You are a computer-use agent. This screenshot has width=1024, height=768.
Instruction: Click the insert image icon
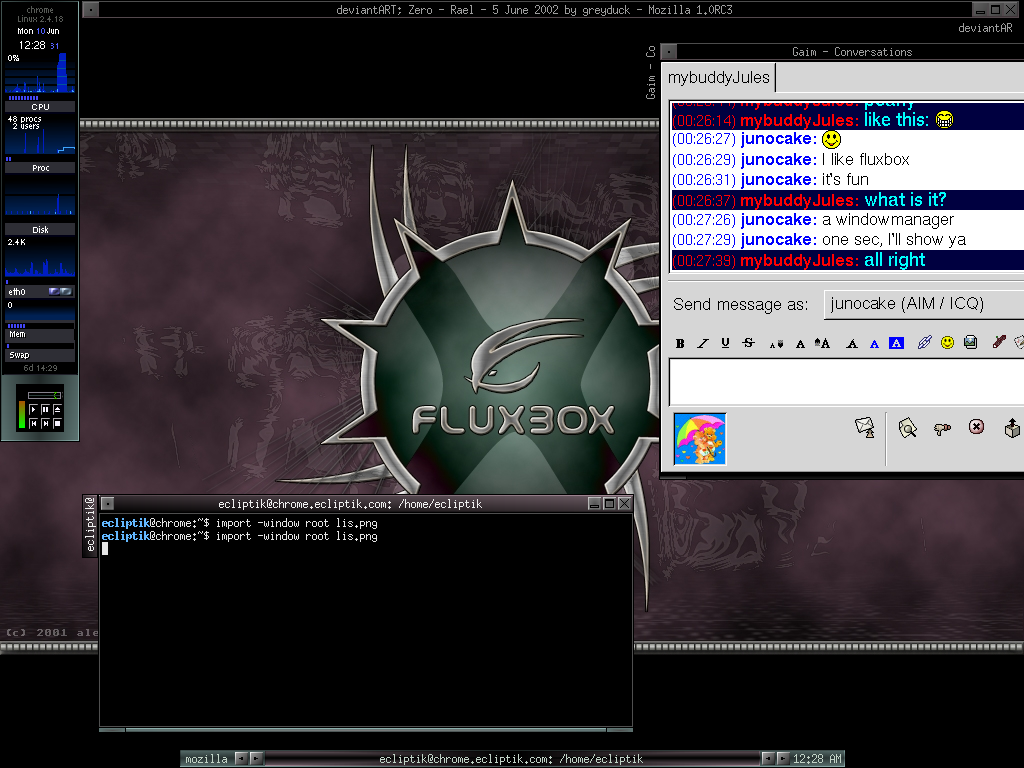(x=970, y=343)
